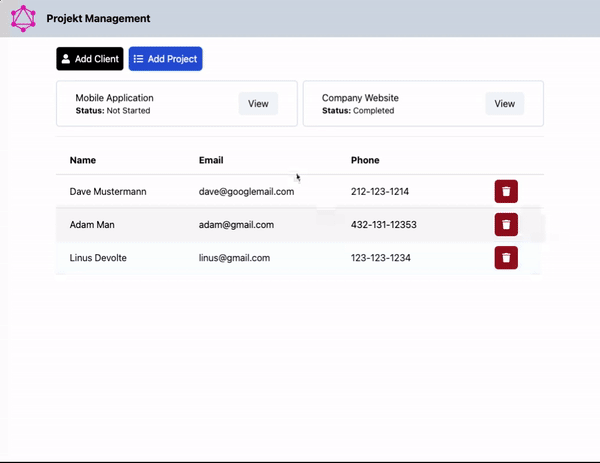
Task: Select the name Adam Man
Action: pyautogui.click(x=92, y=225)
